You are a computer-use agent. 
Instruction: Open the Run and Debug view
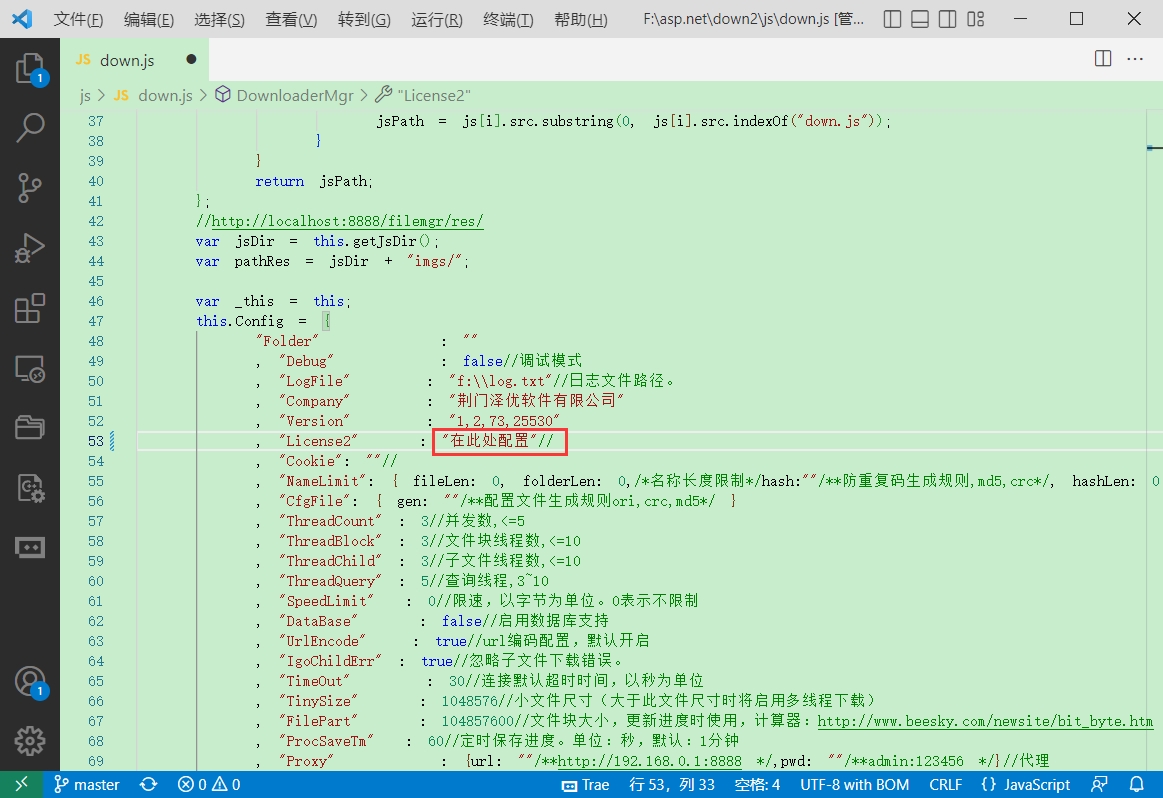coord(30,248)
